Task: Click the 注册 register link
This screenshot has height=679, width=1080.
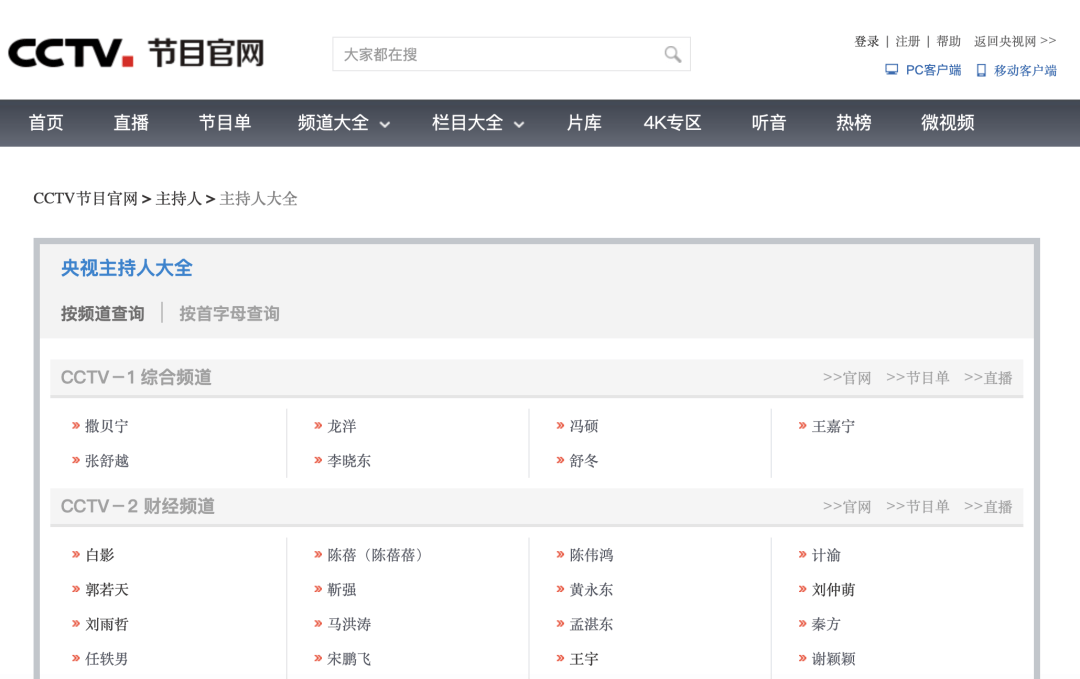Action: [907, 41]
